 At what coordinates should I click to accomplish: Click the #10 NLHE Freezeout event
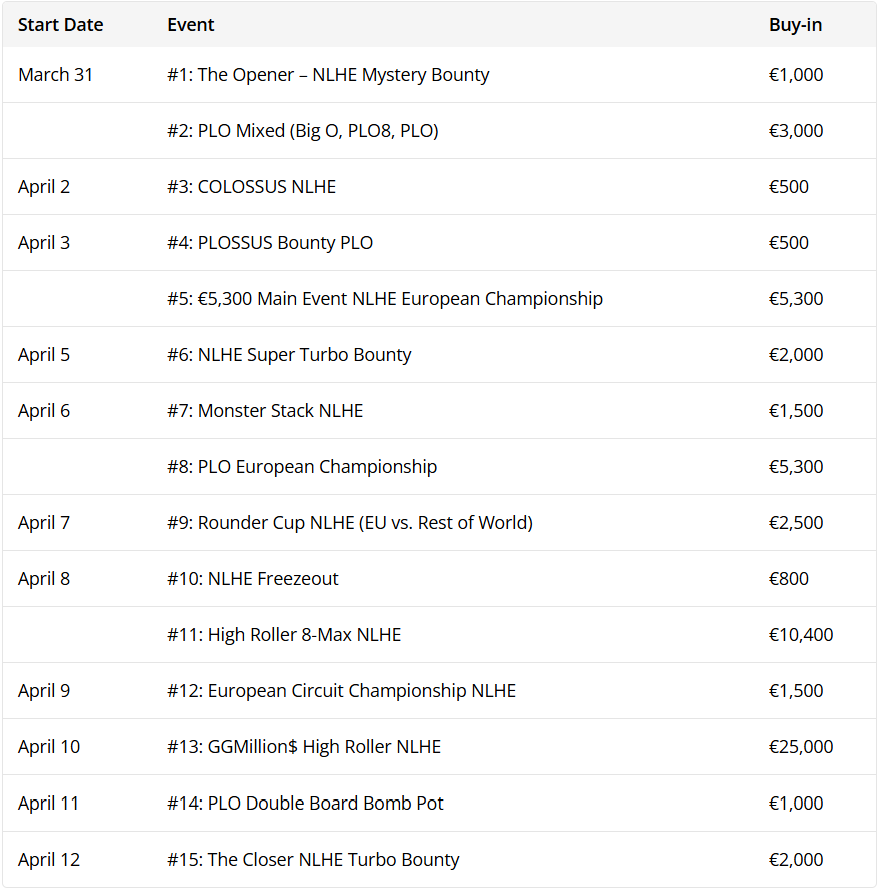click(x=253, y=579)
